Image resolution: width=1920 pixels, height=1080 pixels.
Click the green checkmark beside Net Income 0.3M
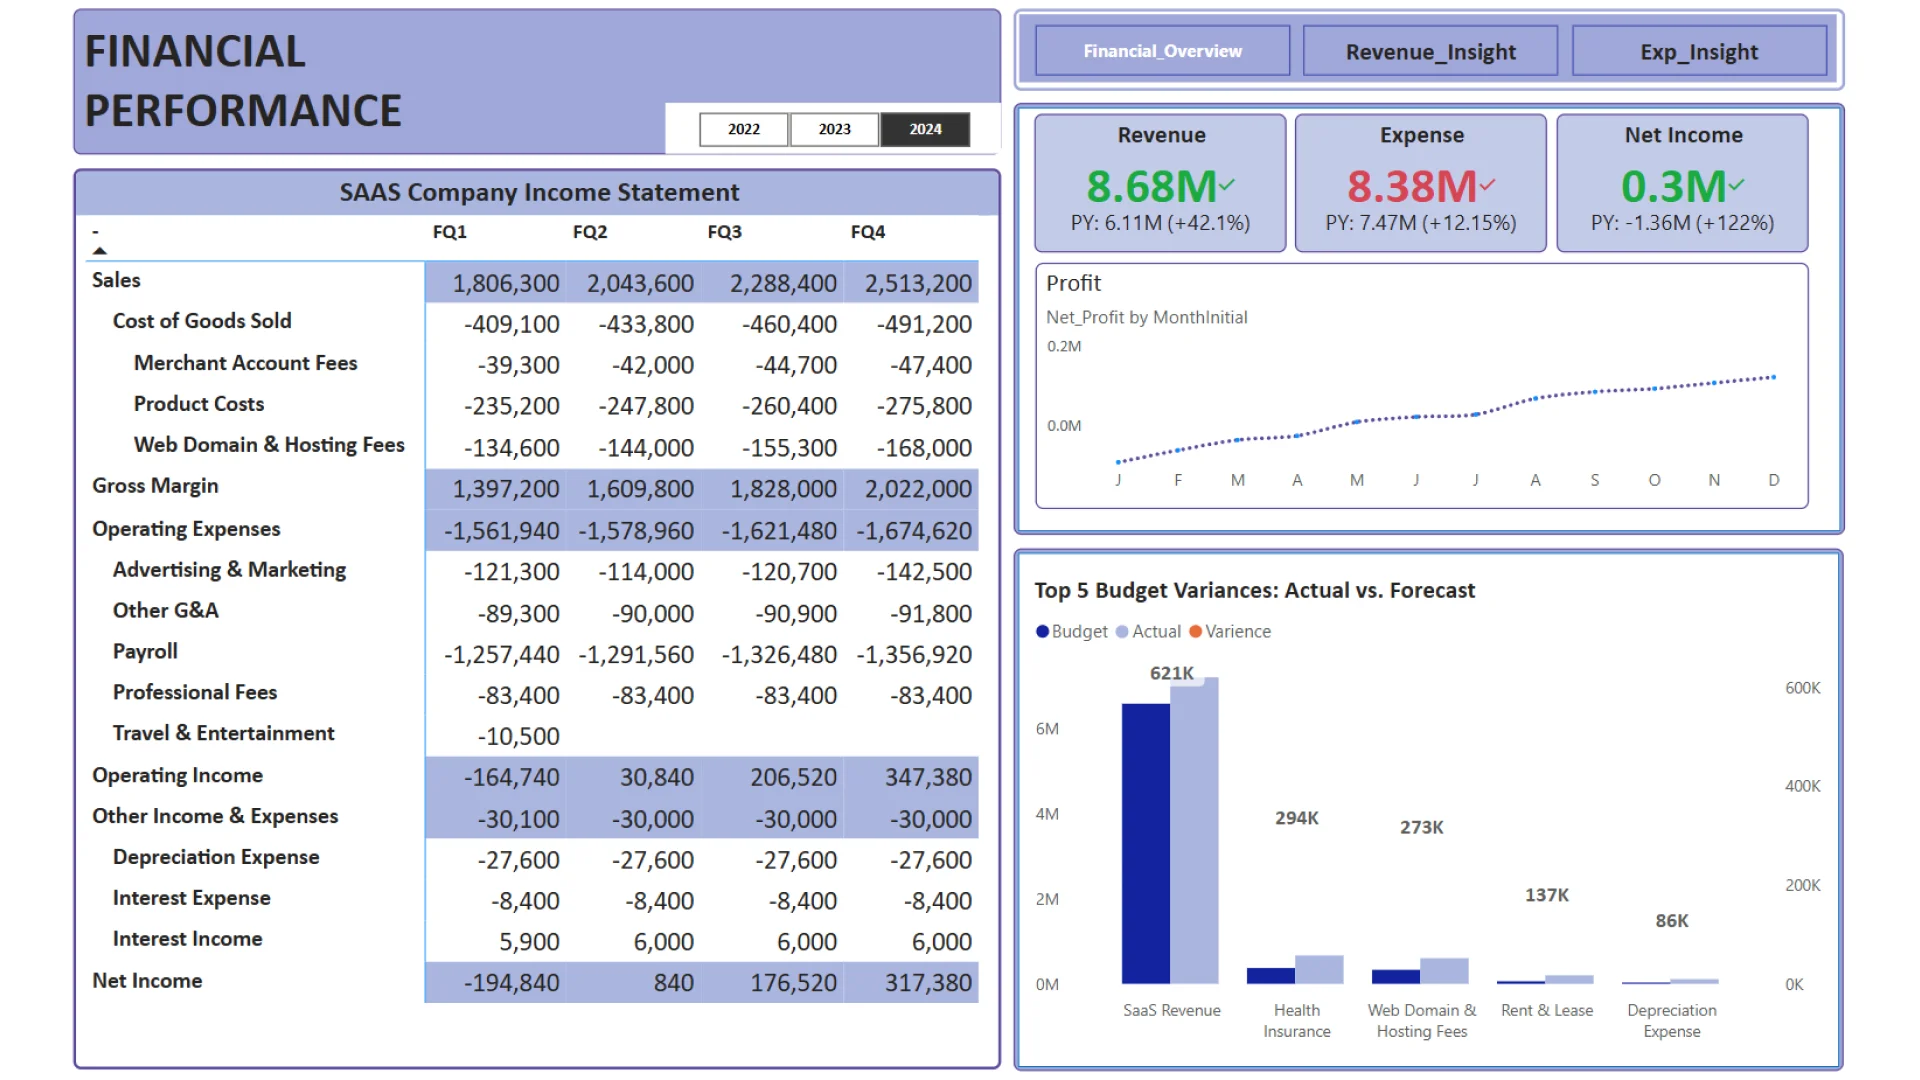[x=1736, y=185]
